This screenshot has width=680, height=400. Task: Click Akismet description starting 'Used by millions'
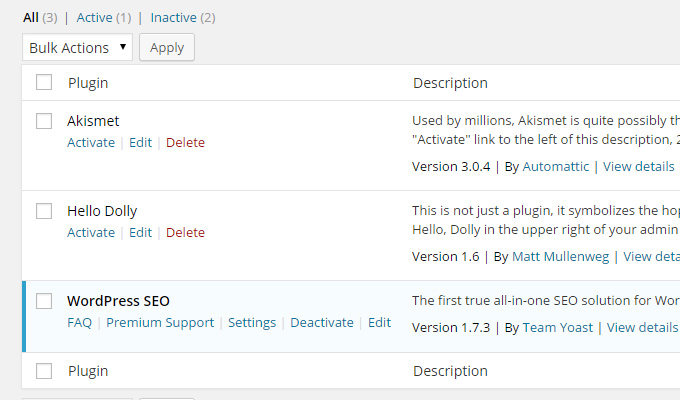click(x=546, y=130)
